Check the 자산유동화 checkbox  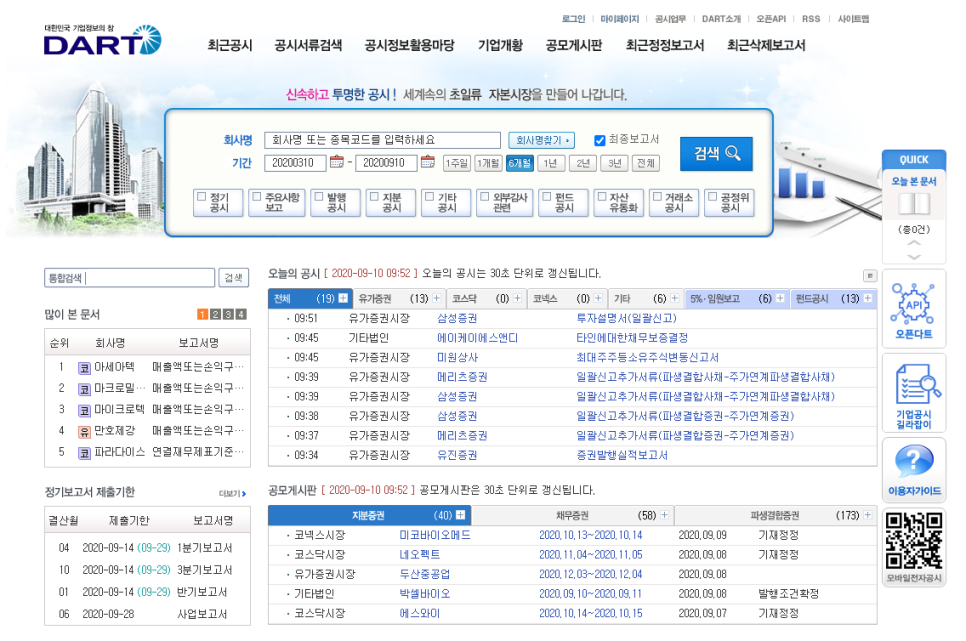coord(602,197)
